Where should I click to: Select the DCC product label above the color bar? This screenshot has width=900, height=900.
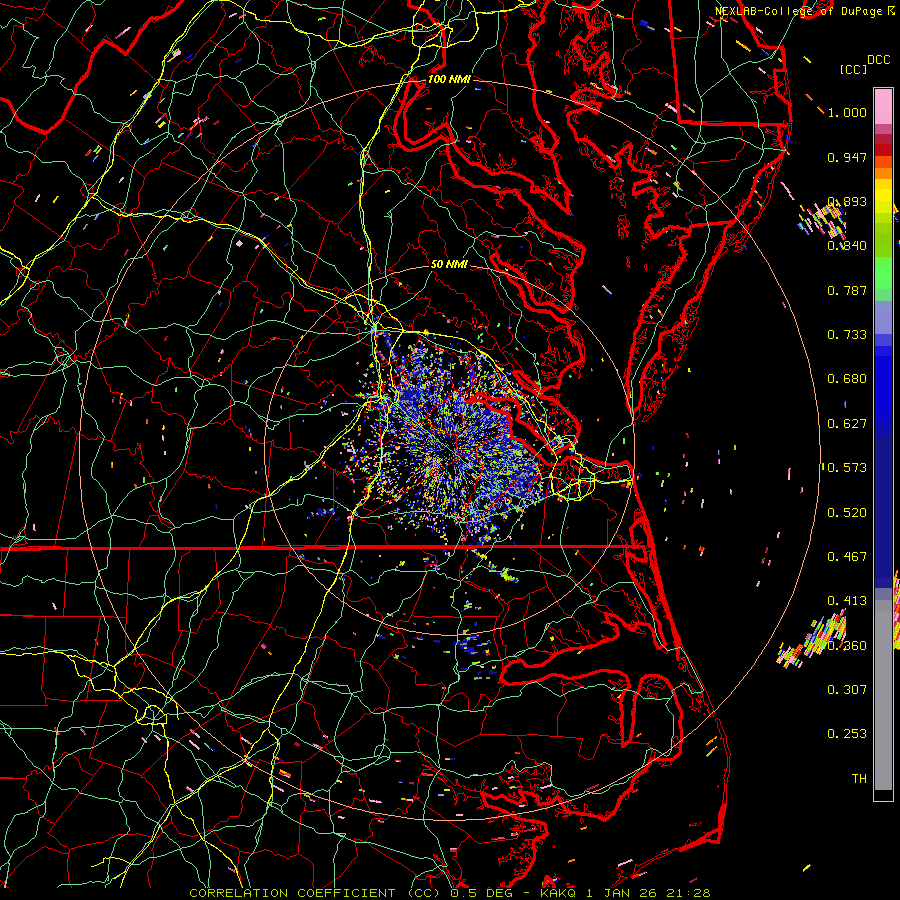[879, 60]
